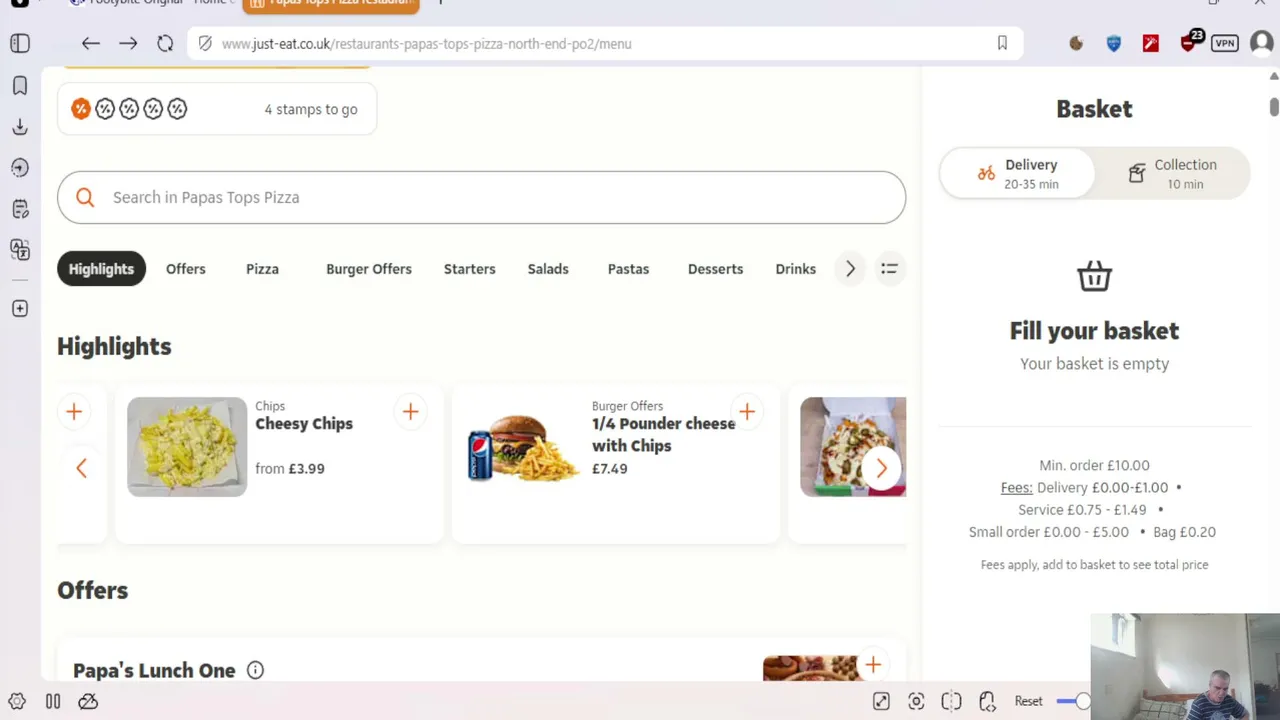Add the partly hidden left highlight item
This screenshot has height=720, width=1280.
(x=74, y=411)
